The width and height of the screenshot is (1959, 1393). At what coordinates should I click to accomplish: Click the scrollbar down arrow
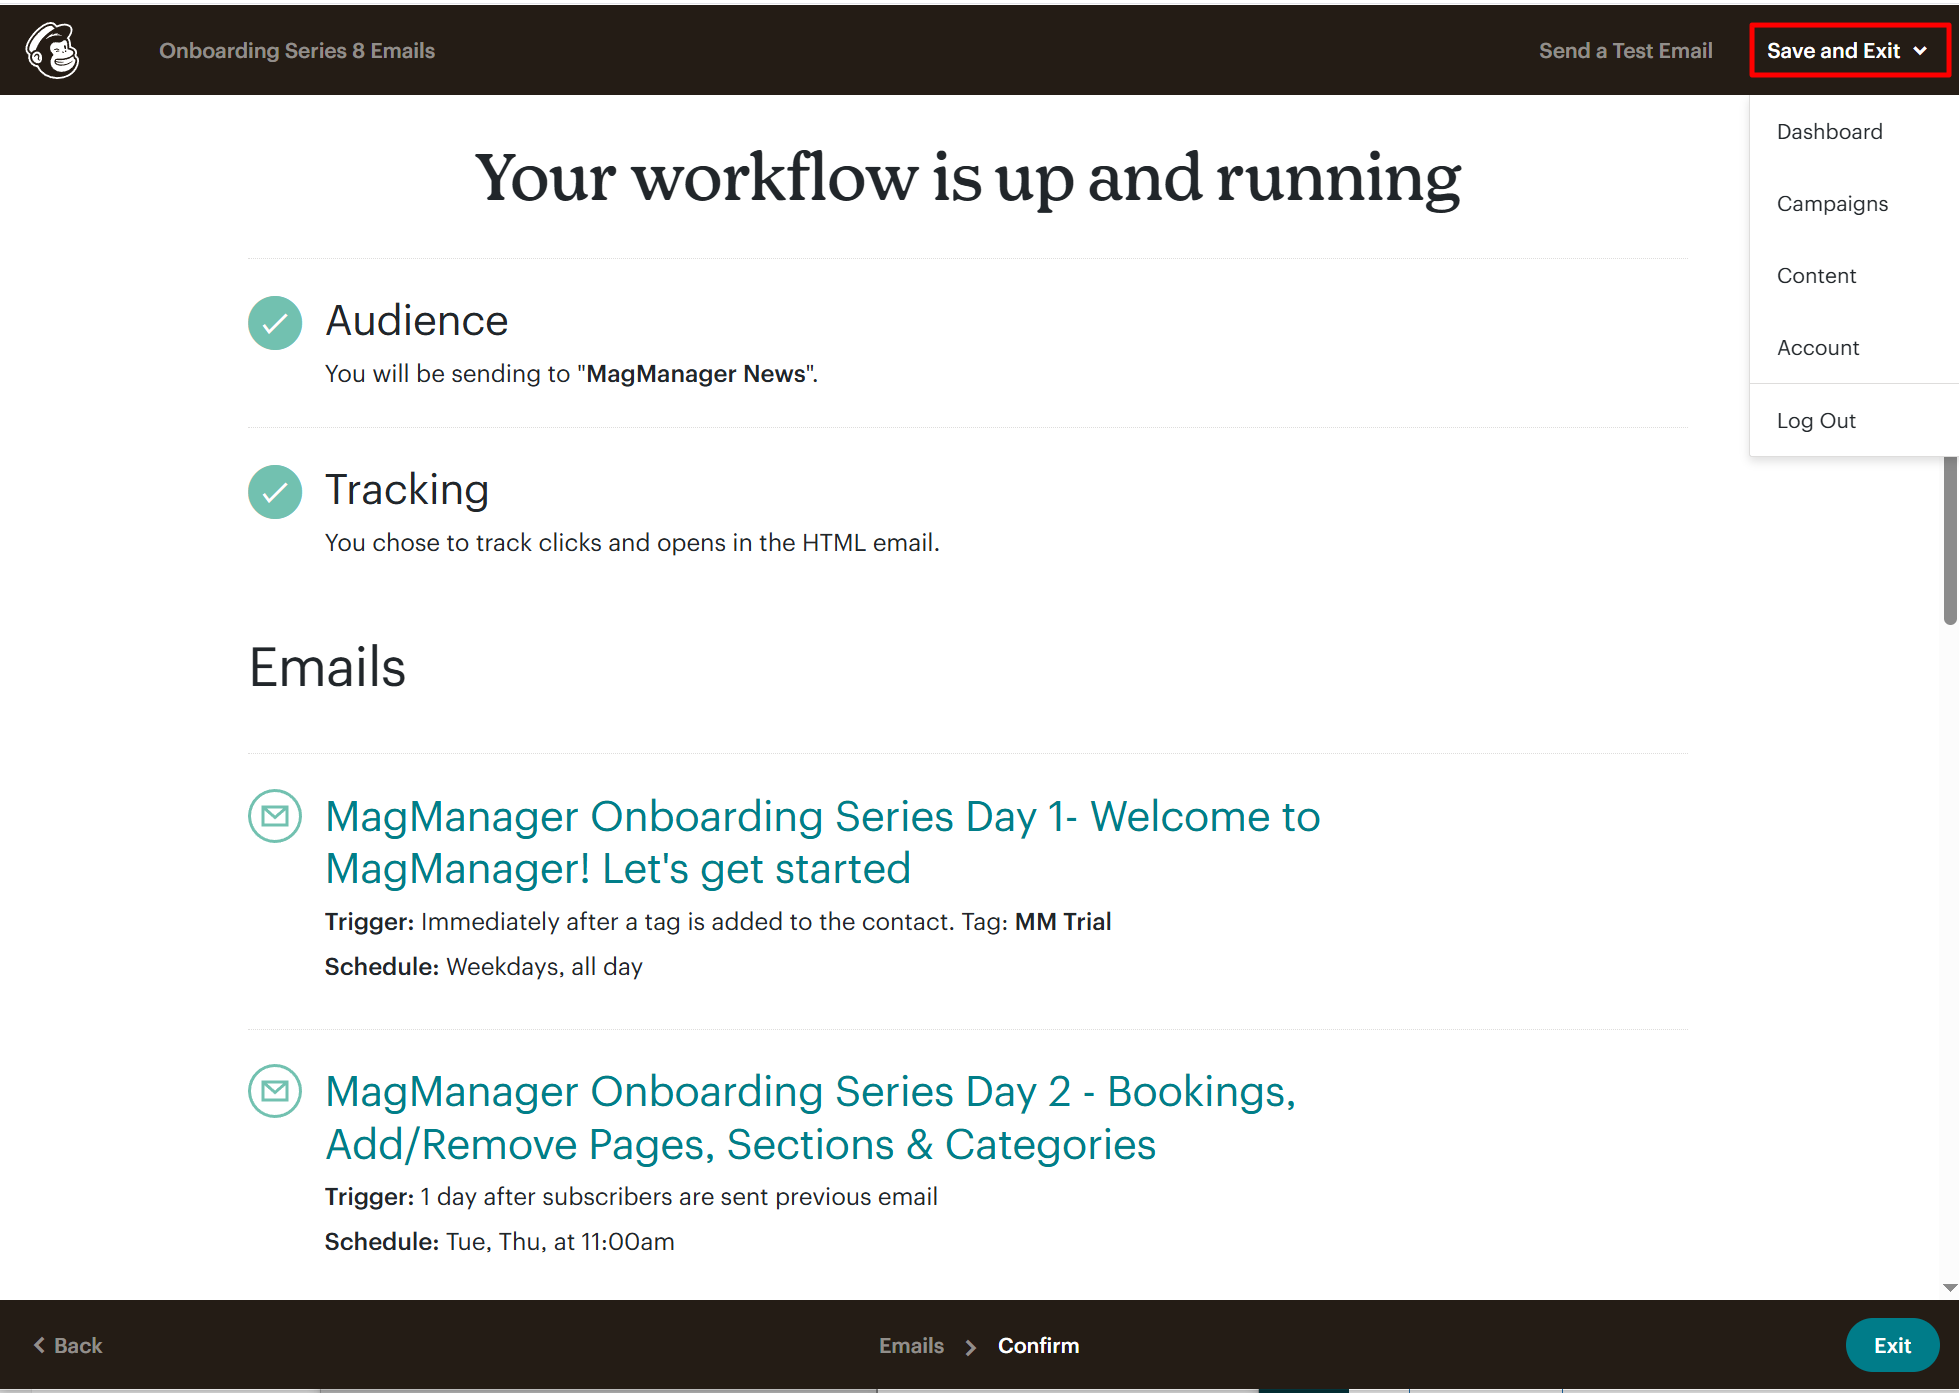pos(1950,1288)
